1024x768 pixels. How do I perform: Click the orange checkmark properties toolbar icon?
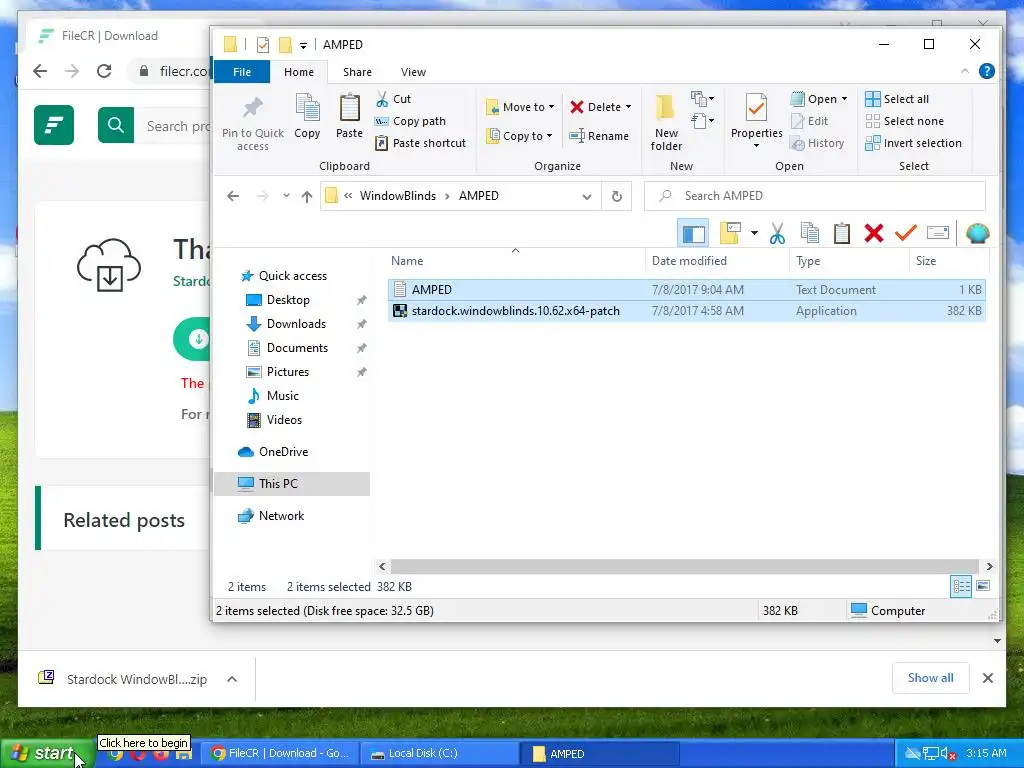906,232
